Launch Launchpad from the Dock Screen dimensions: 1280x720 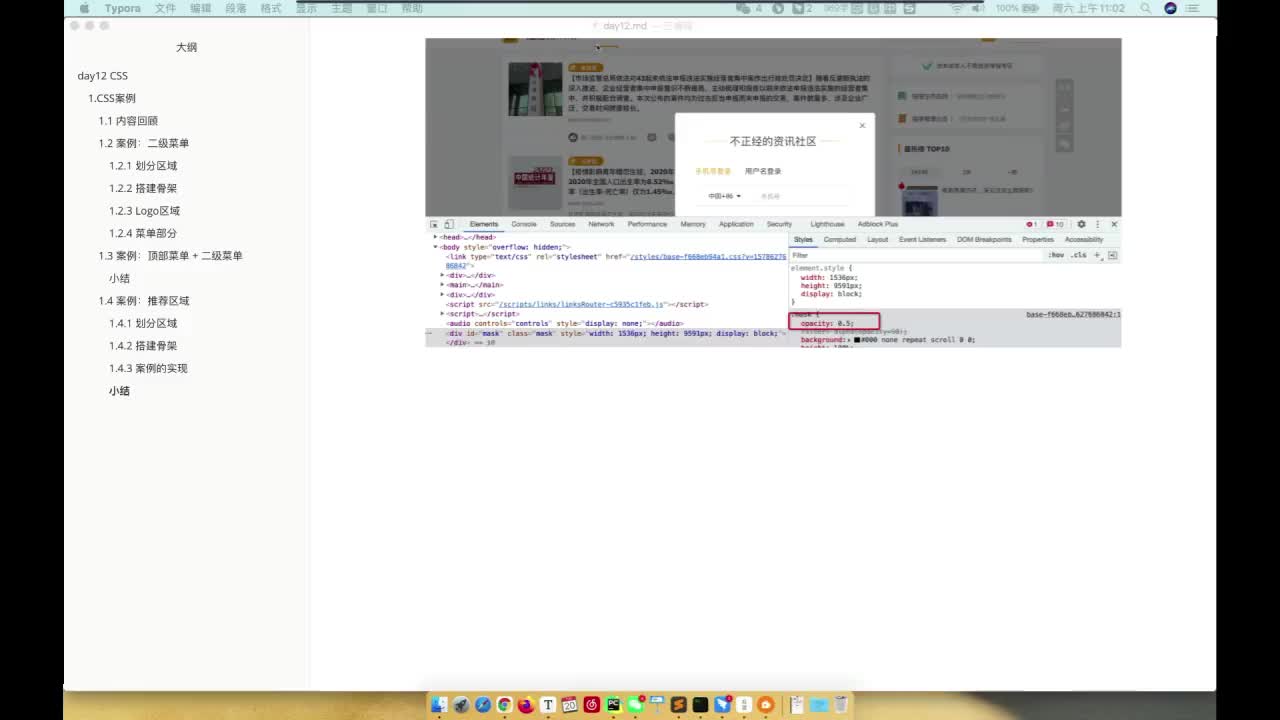click(461, 705)
